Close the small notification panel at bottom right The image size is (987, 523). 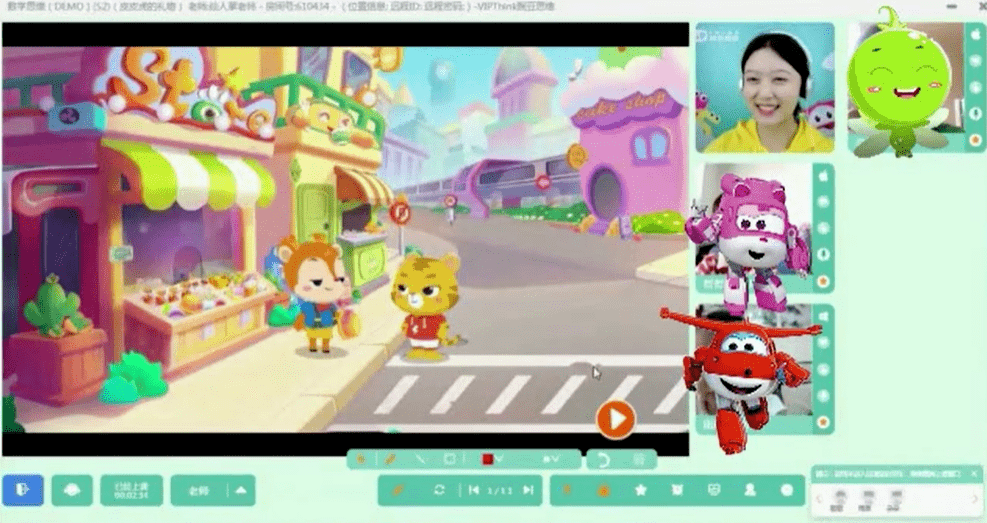point(974,473)
